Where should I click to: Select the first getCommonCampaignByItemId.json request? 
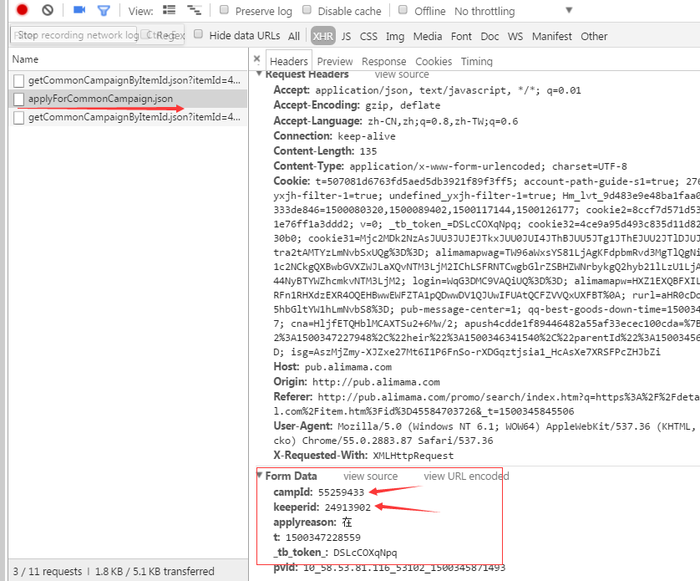pyautogui.click(x=128, y=80)
